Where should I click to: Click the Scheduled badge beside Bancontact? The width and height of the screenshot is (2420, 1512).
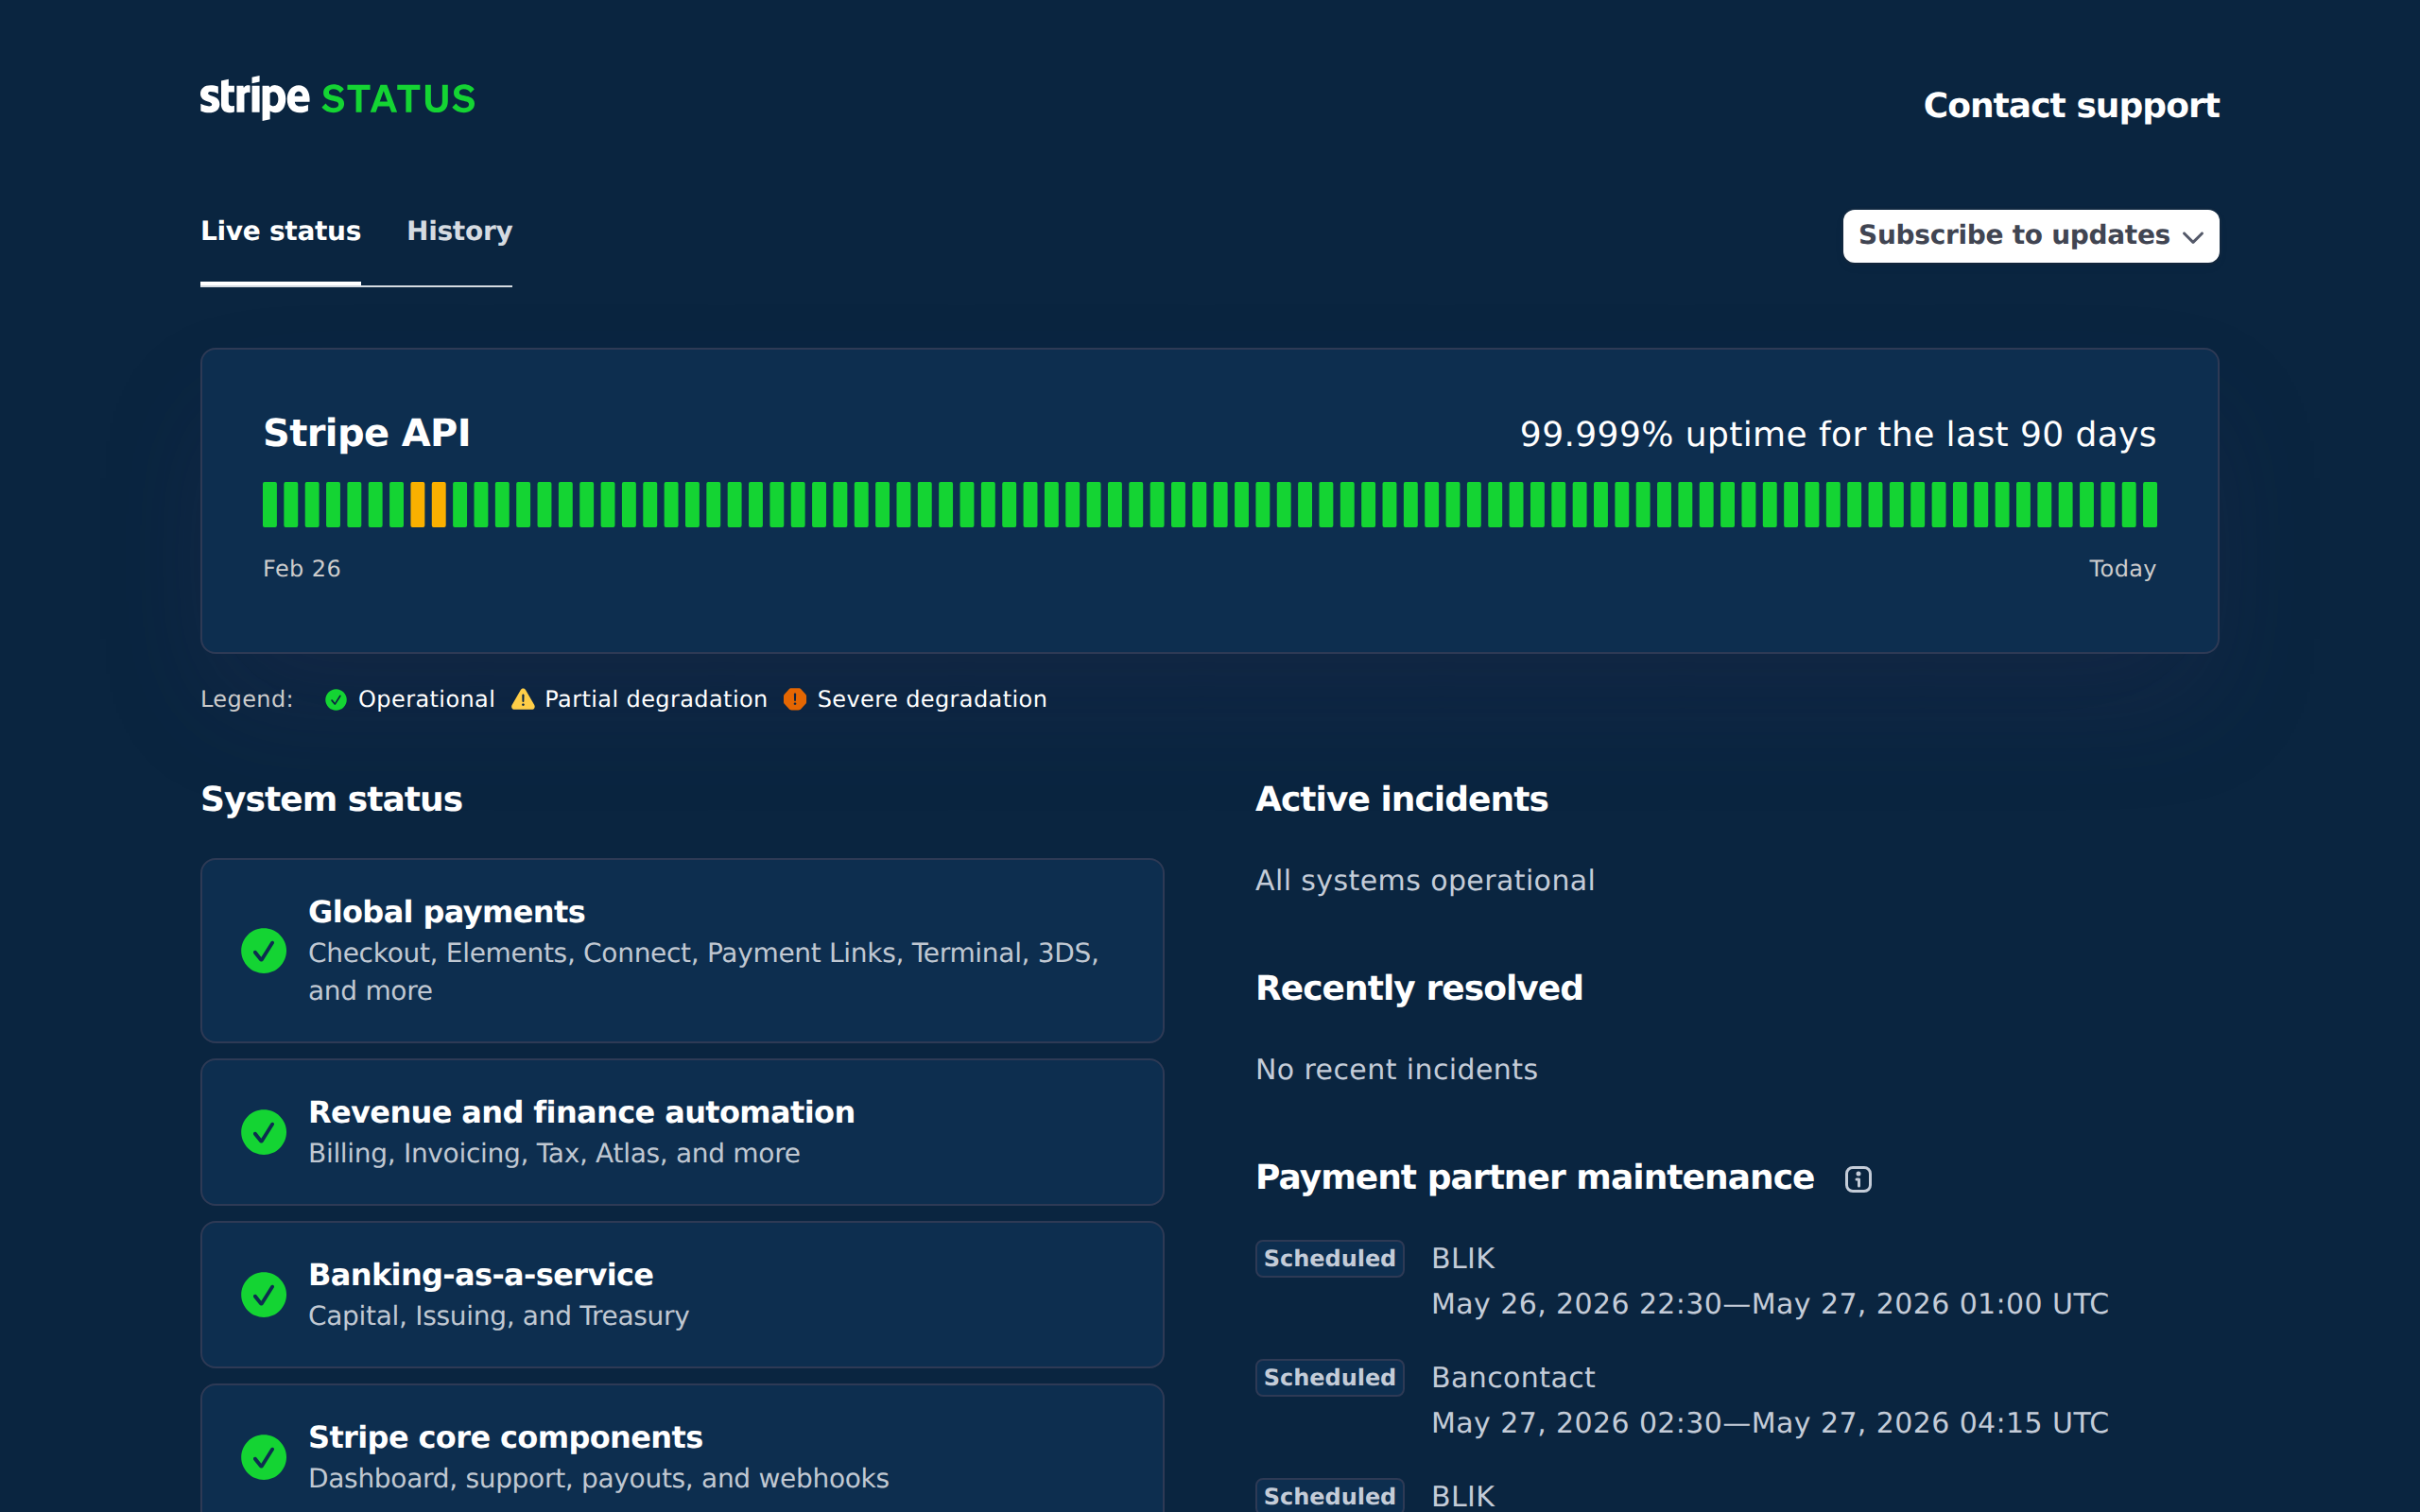point(1329,1378)
